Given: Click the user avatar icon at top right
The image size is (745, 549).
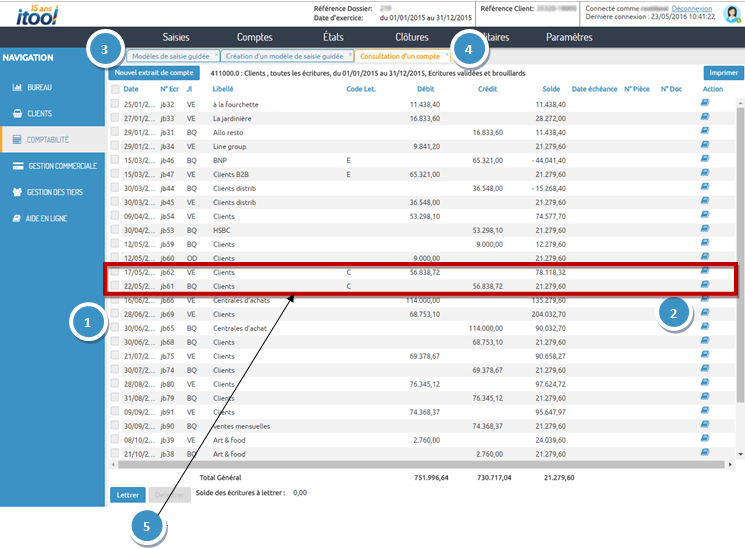Looking at the screenshot, I should tap(731, 13).
